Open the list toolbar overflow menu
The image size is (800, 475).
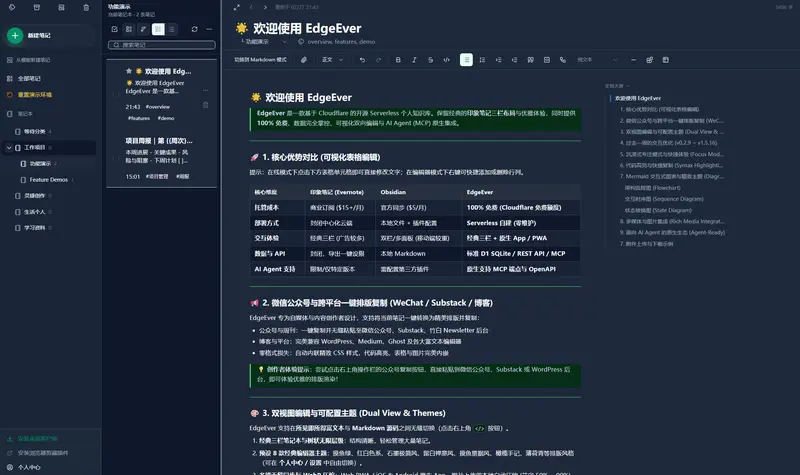(209, 29)
